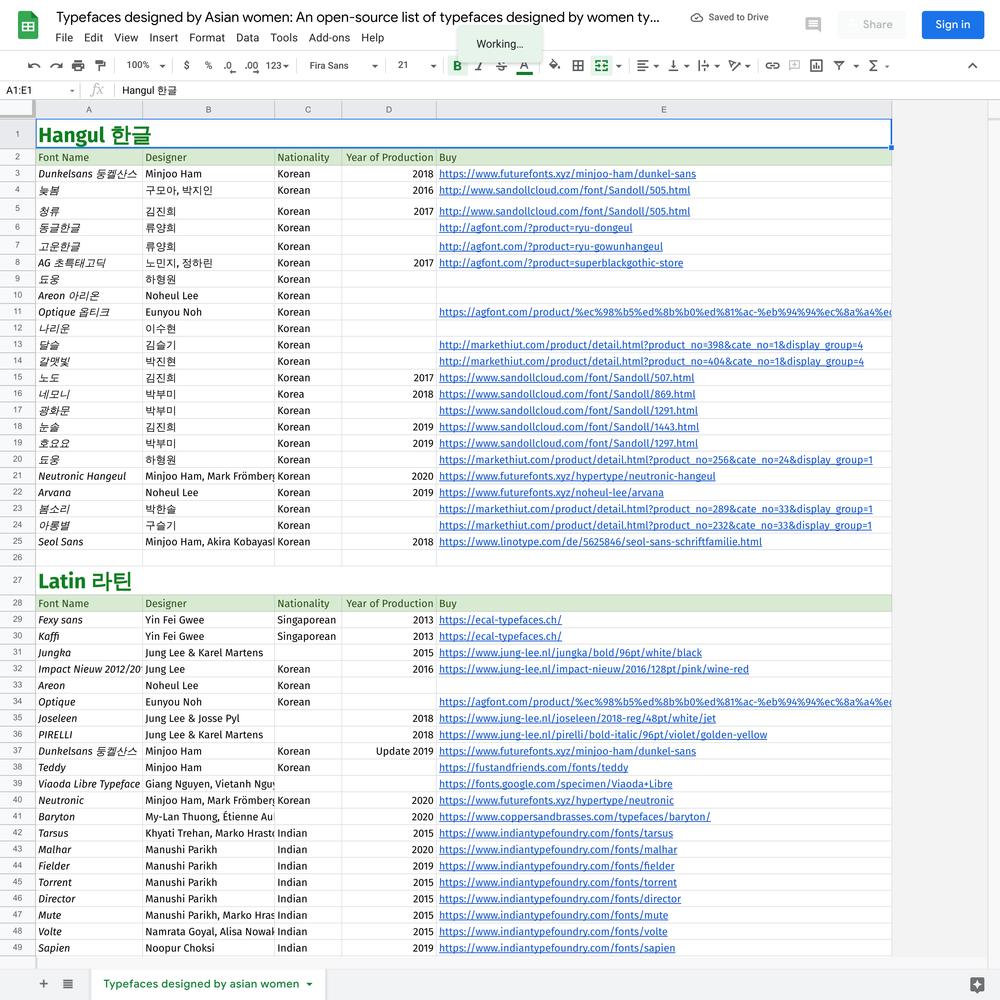Screen dimensions: 1000x1000
Task: Toggle merge cells button
Action: click(601, 66)
